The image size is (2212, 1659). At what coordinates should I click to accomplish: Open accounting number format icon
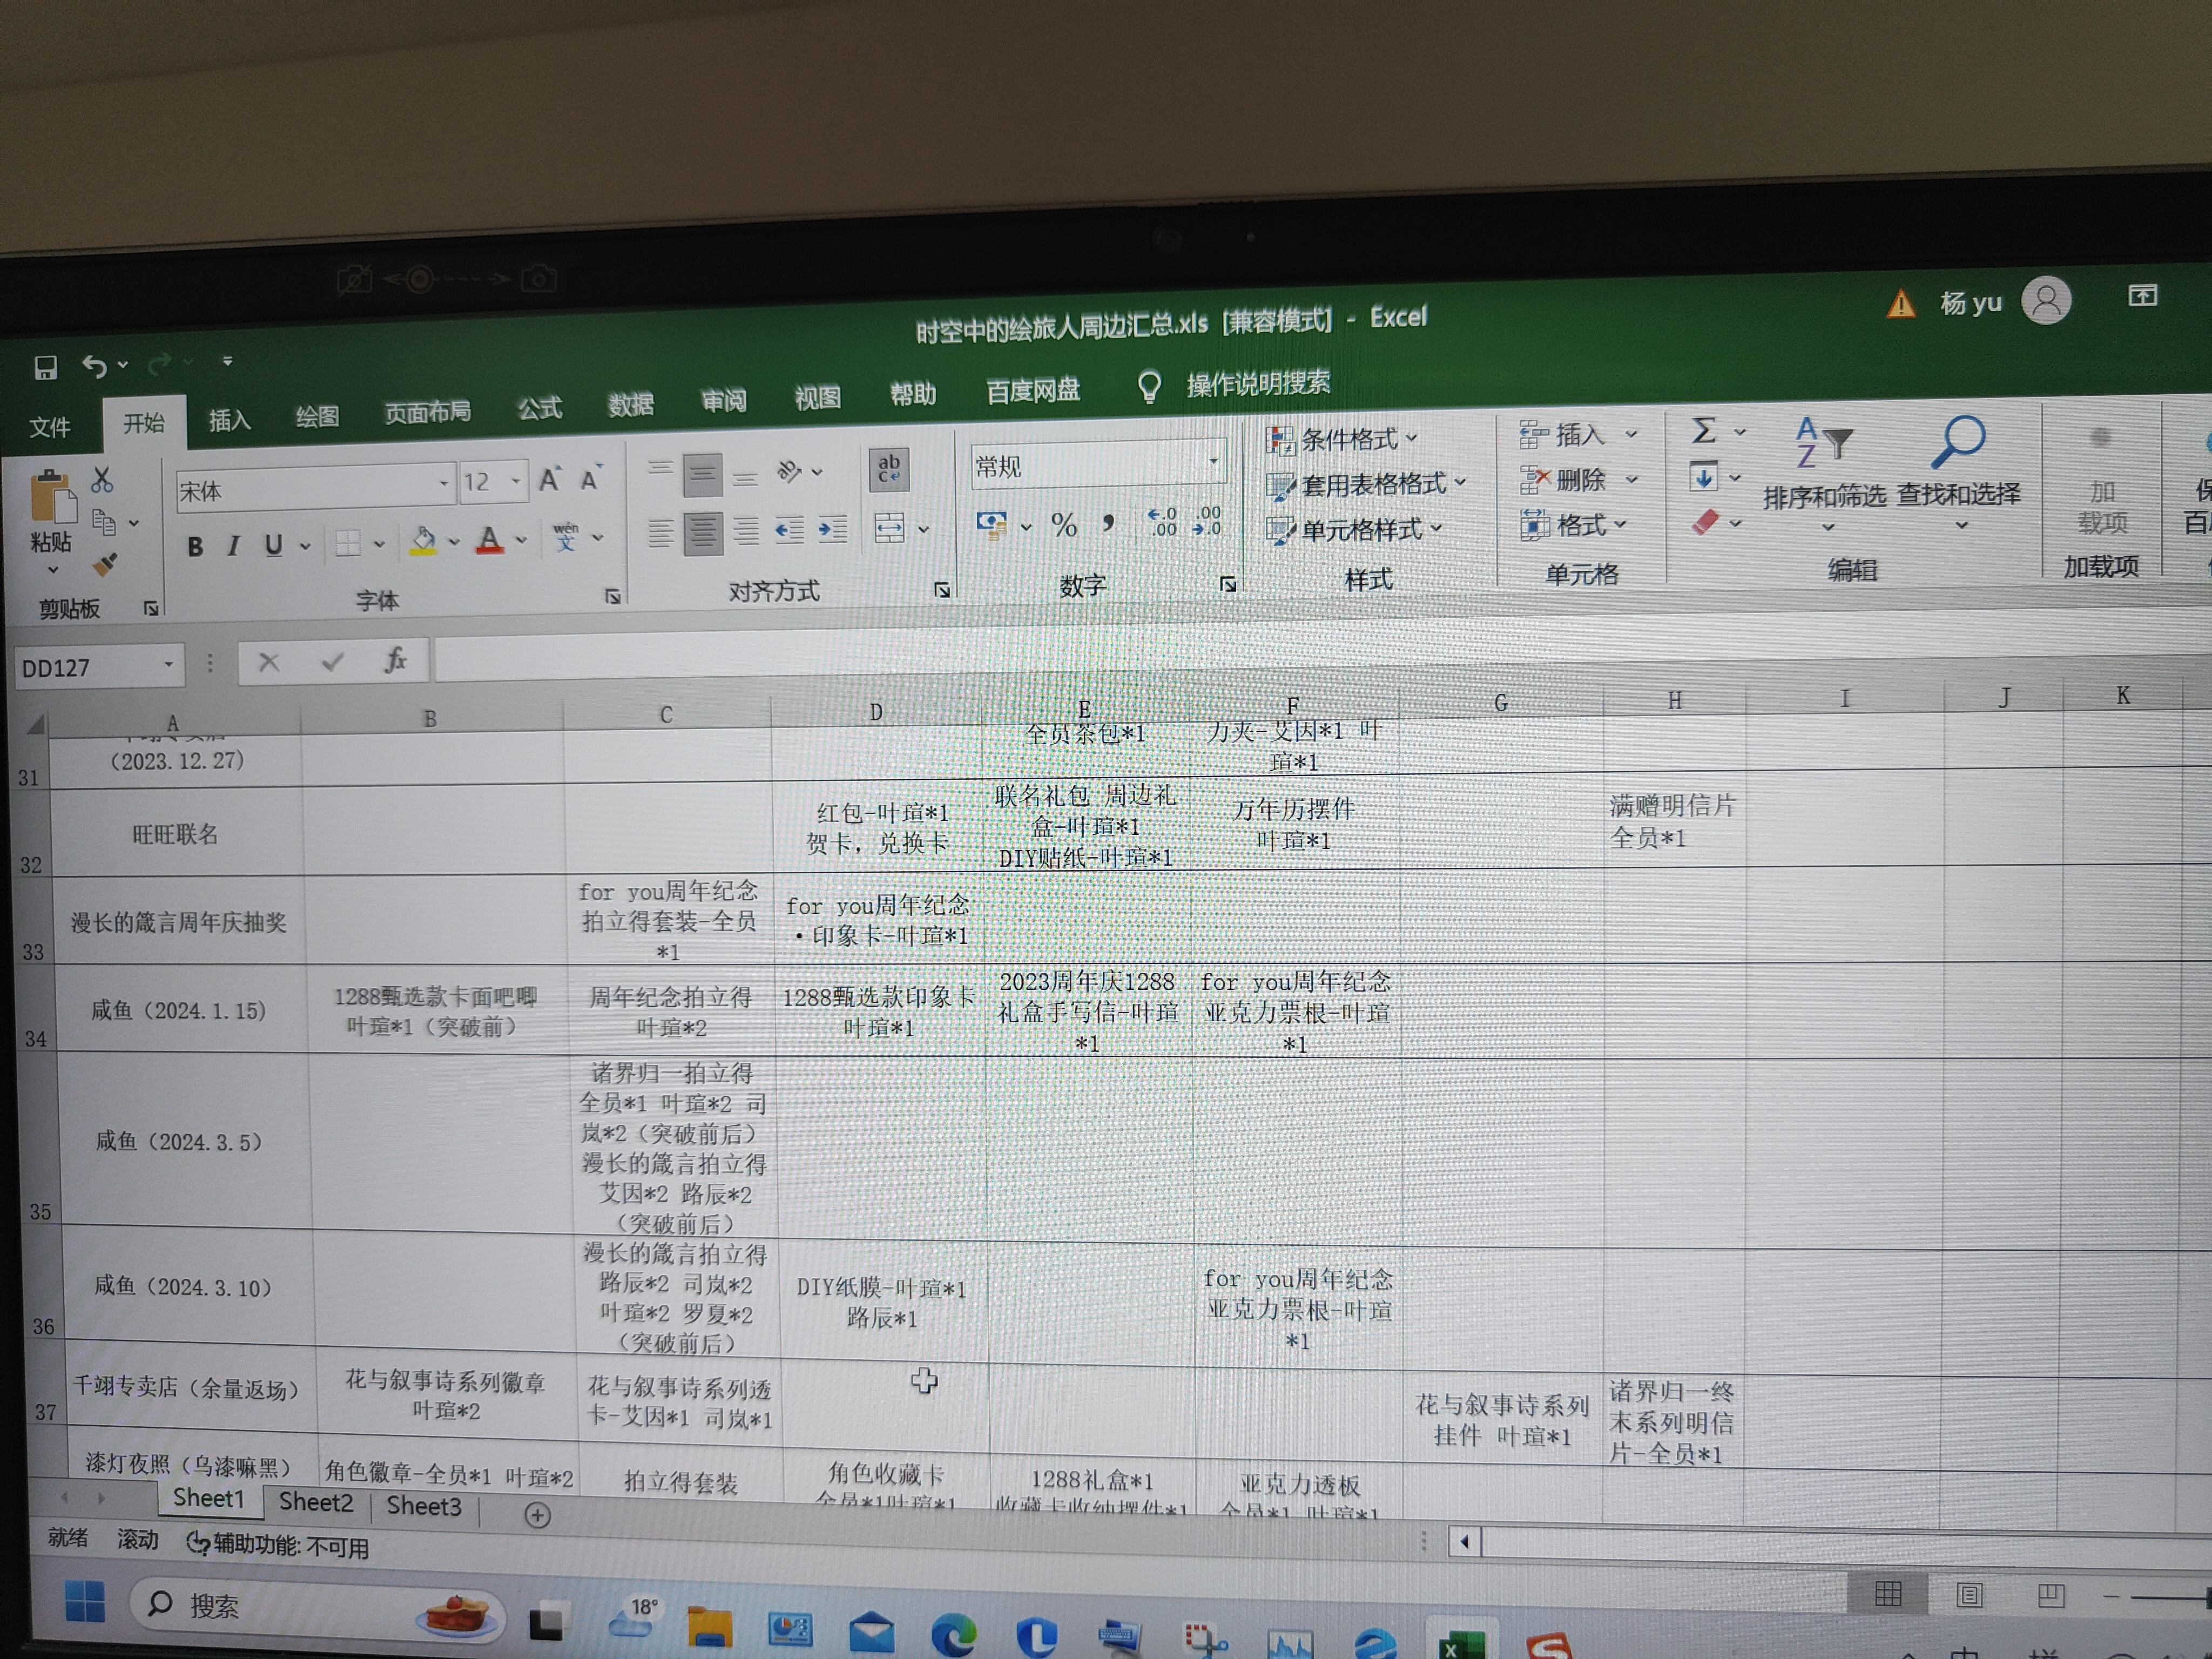point(992,525)
